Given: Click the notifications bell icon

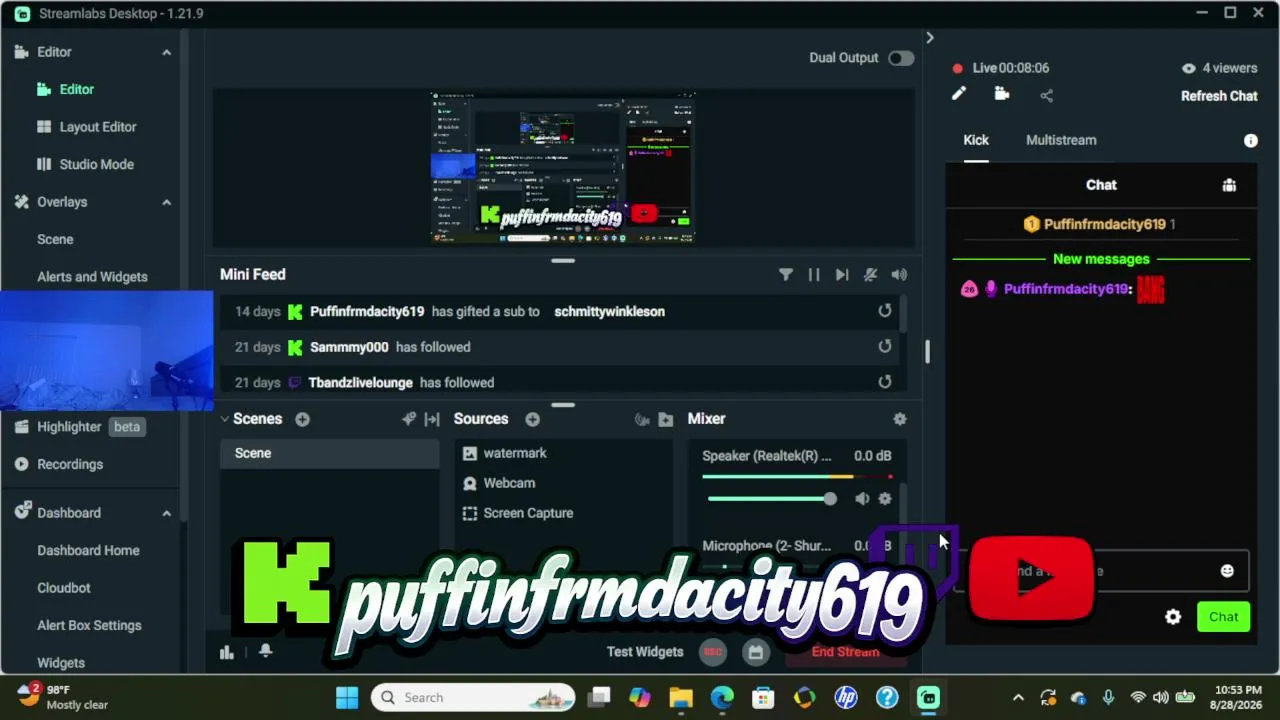Looking at the screenshot, I should click(x=266, y=651).
